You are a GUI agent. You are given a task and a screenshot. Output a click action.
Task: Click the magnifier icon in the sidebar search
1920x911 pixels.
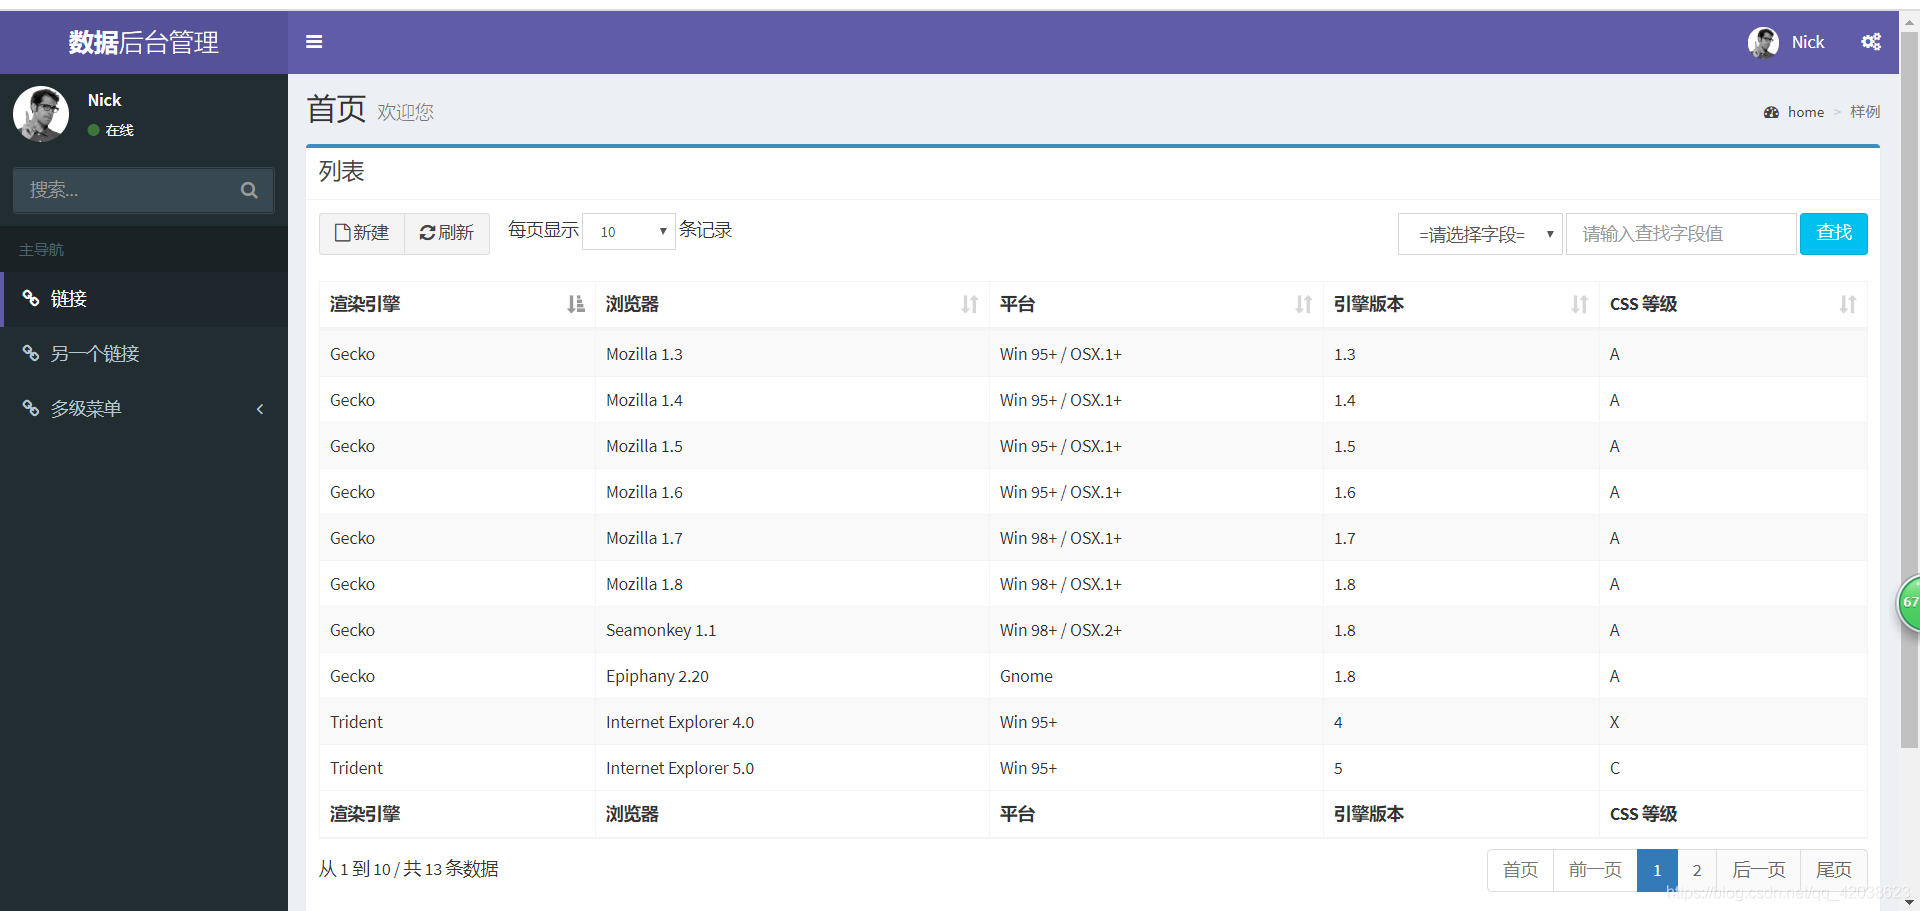coord(249,190)
